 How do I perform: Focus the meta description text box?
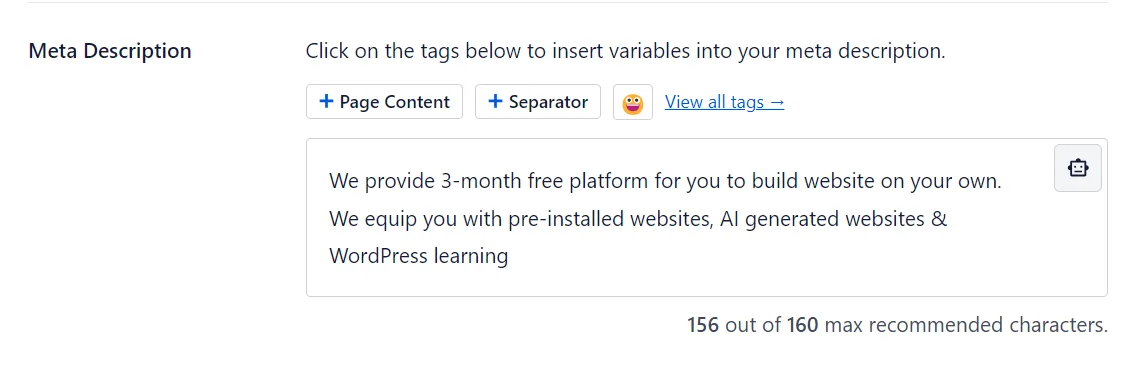706,217
